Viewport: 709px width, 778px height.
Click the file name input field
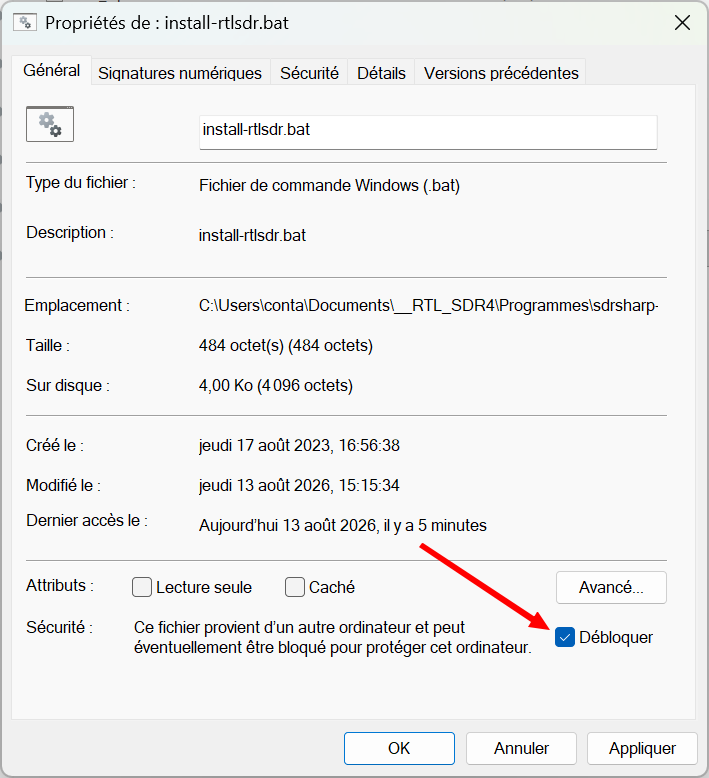click(x=428, y=132)
